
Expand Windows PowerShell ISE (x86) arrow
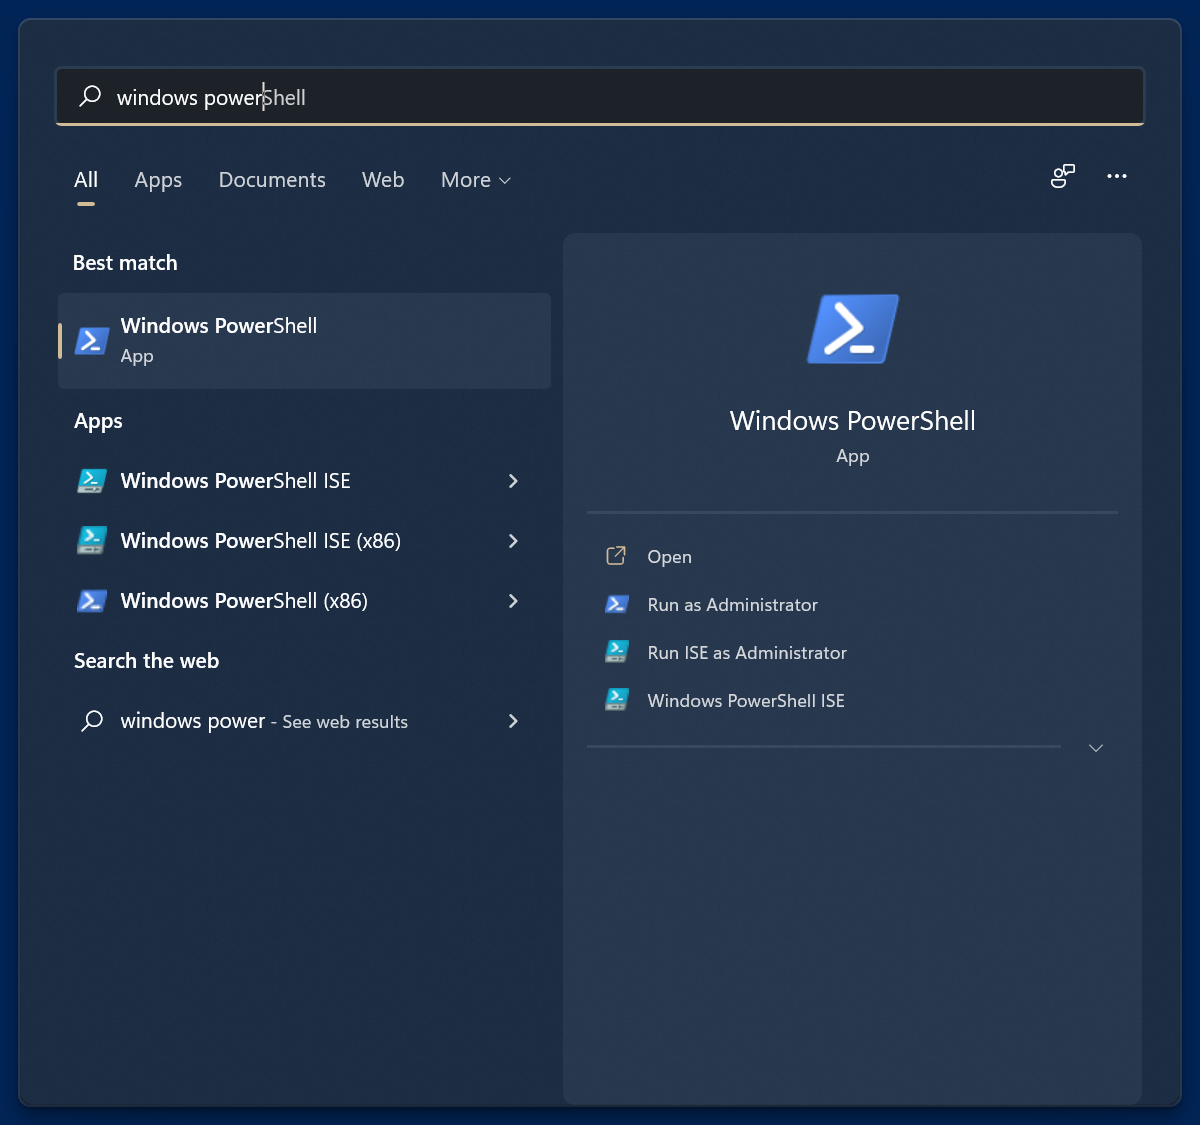(x=513, y=541)
